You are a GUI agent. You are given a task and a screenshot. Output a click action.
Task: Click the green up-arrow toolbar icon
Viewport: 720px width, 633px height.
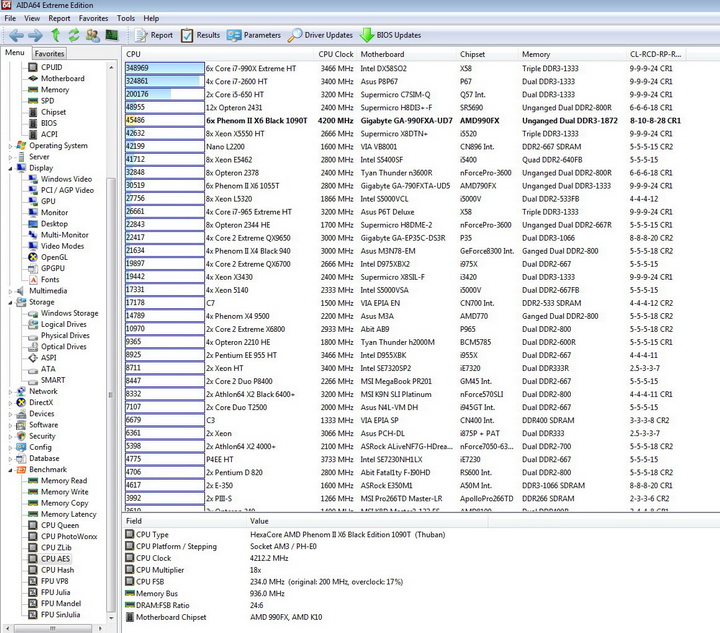pos(56,35)
